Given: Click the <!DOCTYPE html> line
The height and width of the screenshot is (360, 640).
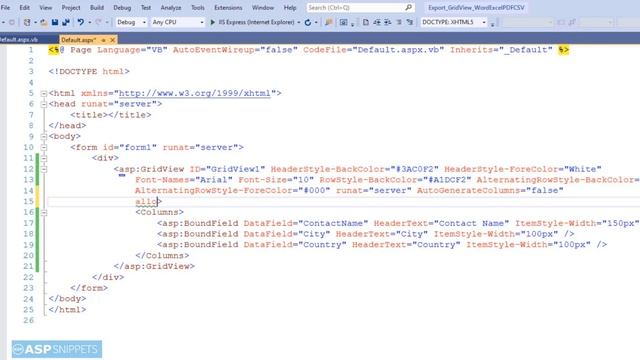Looking at the screenshot, I should [x=89, y=71].
